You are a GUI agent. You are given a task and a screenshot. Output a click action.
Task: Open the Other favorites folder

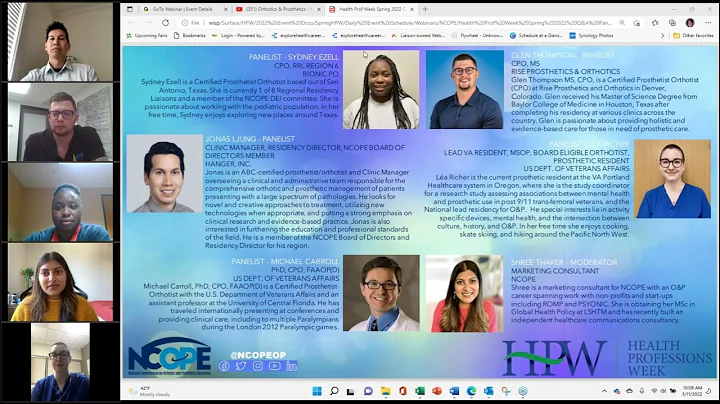[693, 35]
